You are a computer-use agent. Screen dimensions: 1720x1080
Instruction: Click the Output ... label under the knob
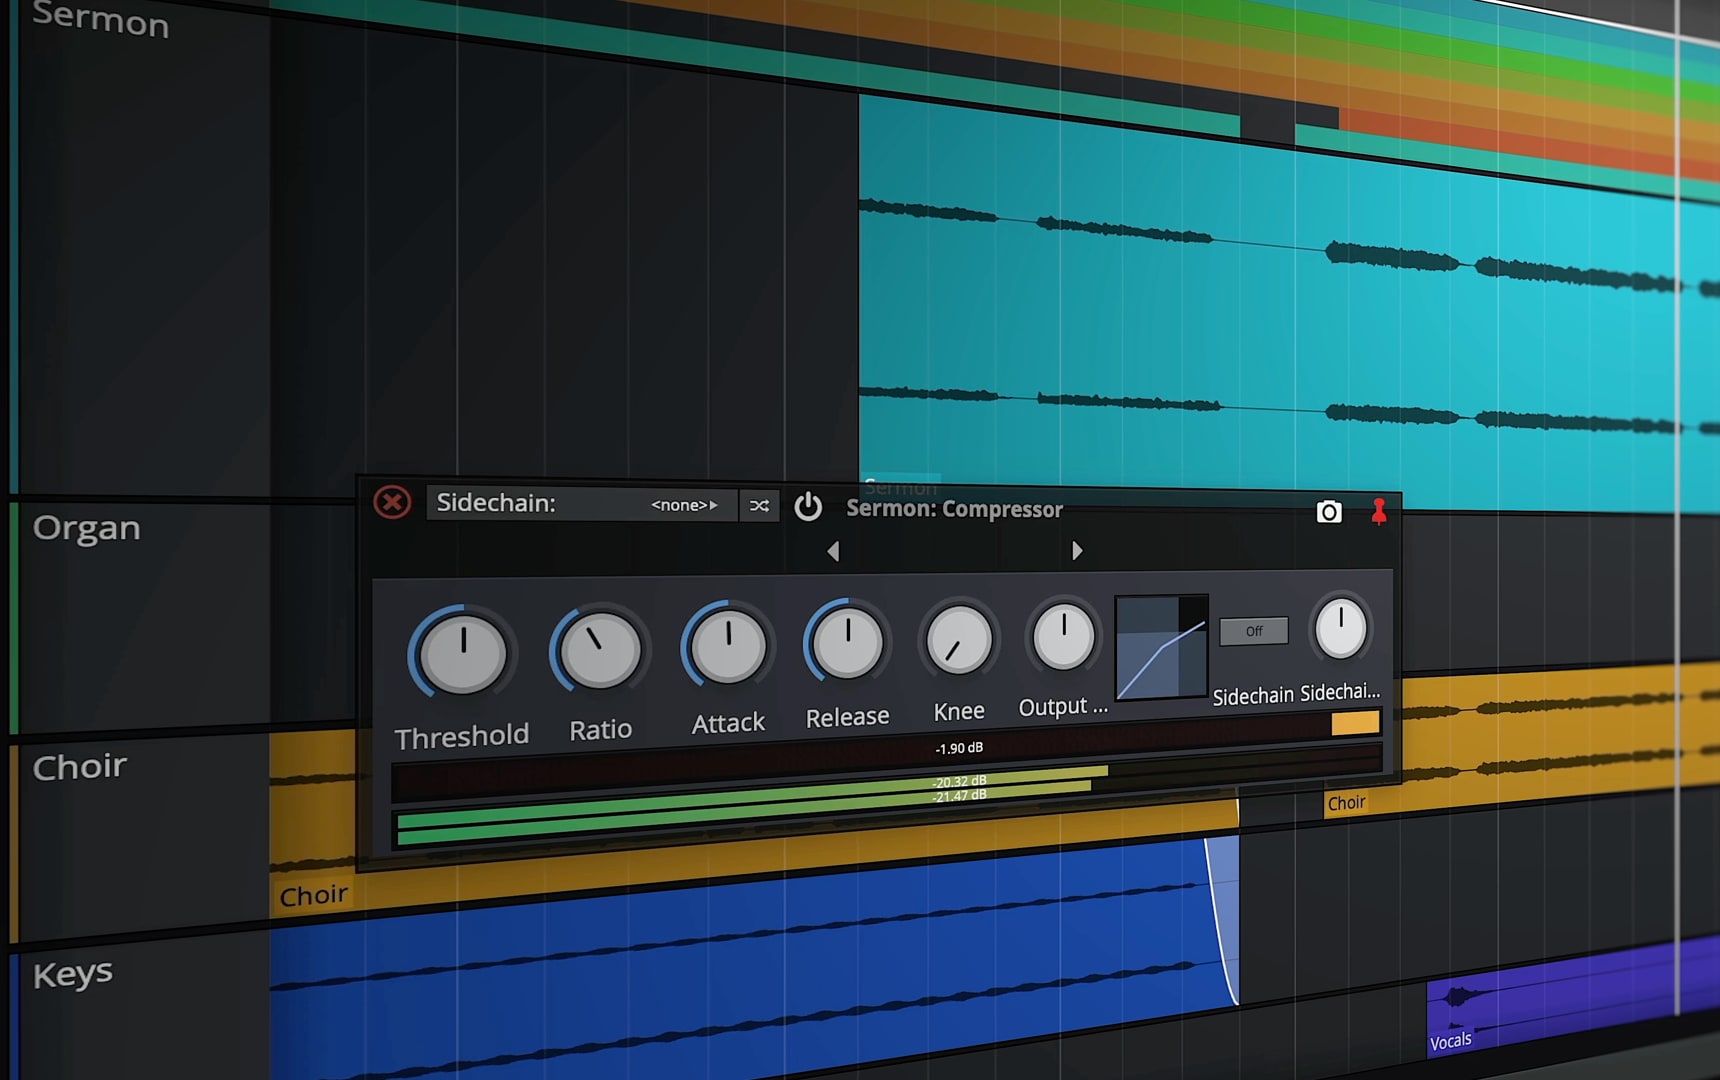click(1063, 706)
